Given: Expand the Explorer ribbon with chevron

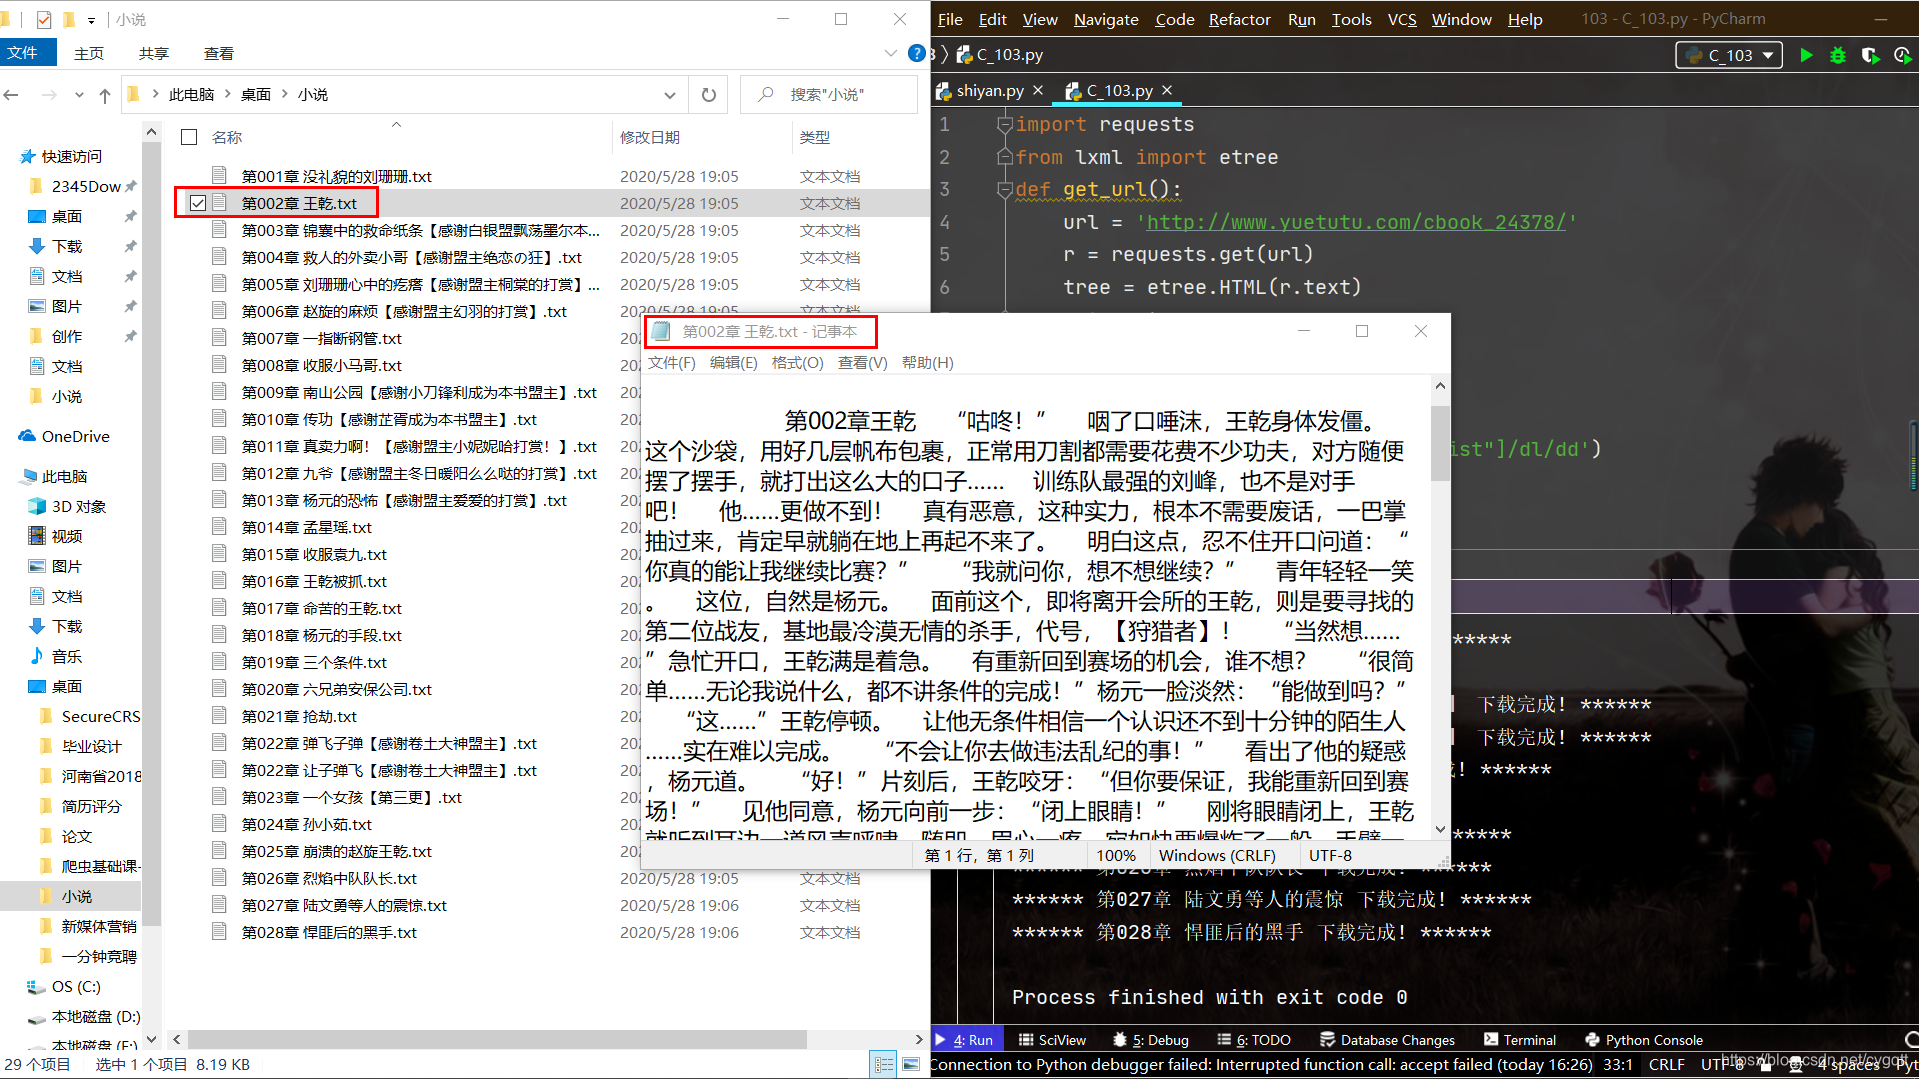Looking at the screenshot, I should (891, 53).
